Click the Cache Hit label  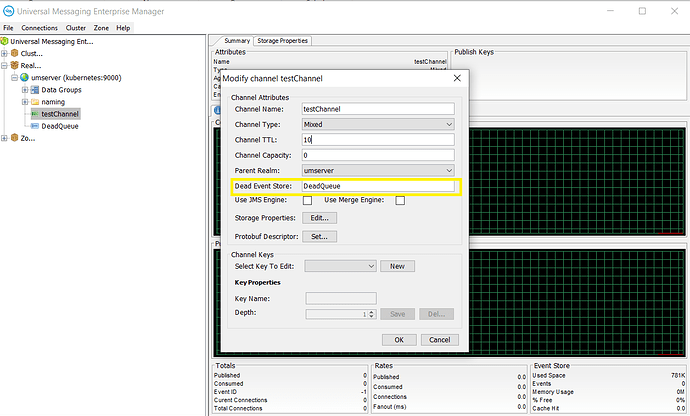point(546,409)
